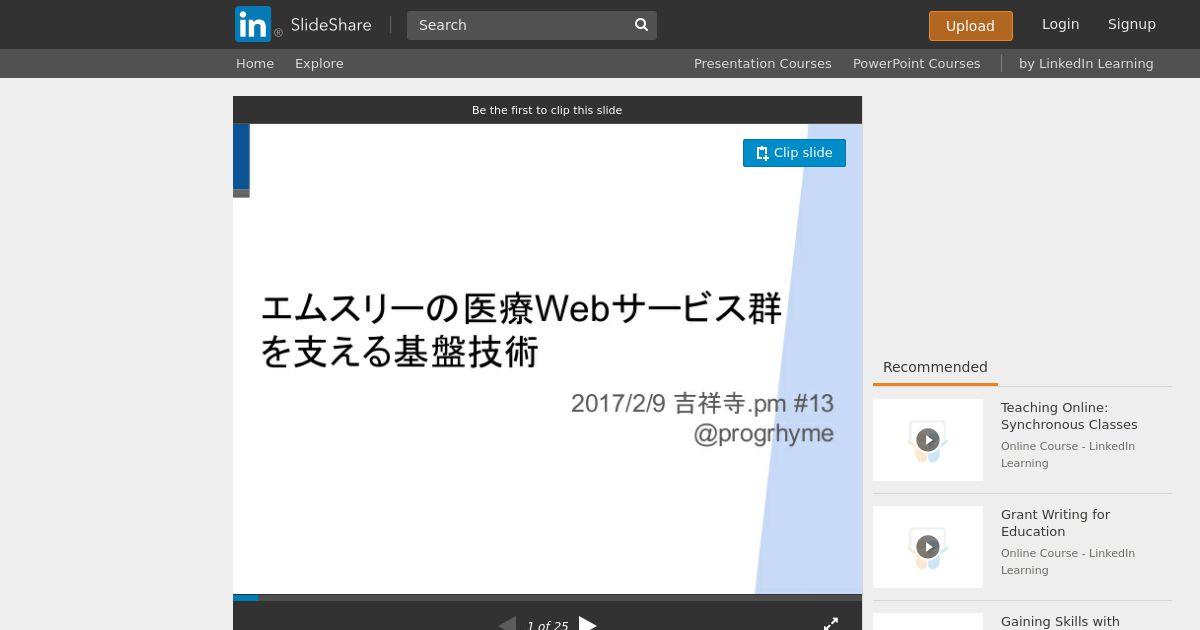The width and height of the screenshot is (1200, 630).
Task: Open the Signup link
Action: click(x=1131, y=24)
